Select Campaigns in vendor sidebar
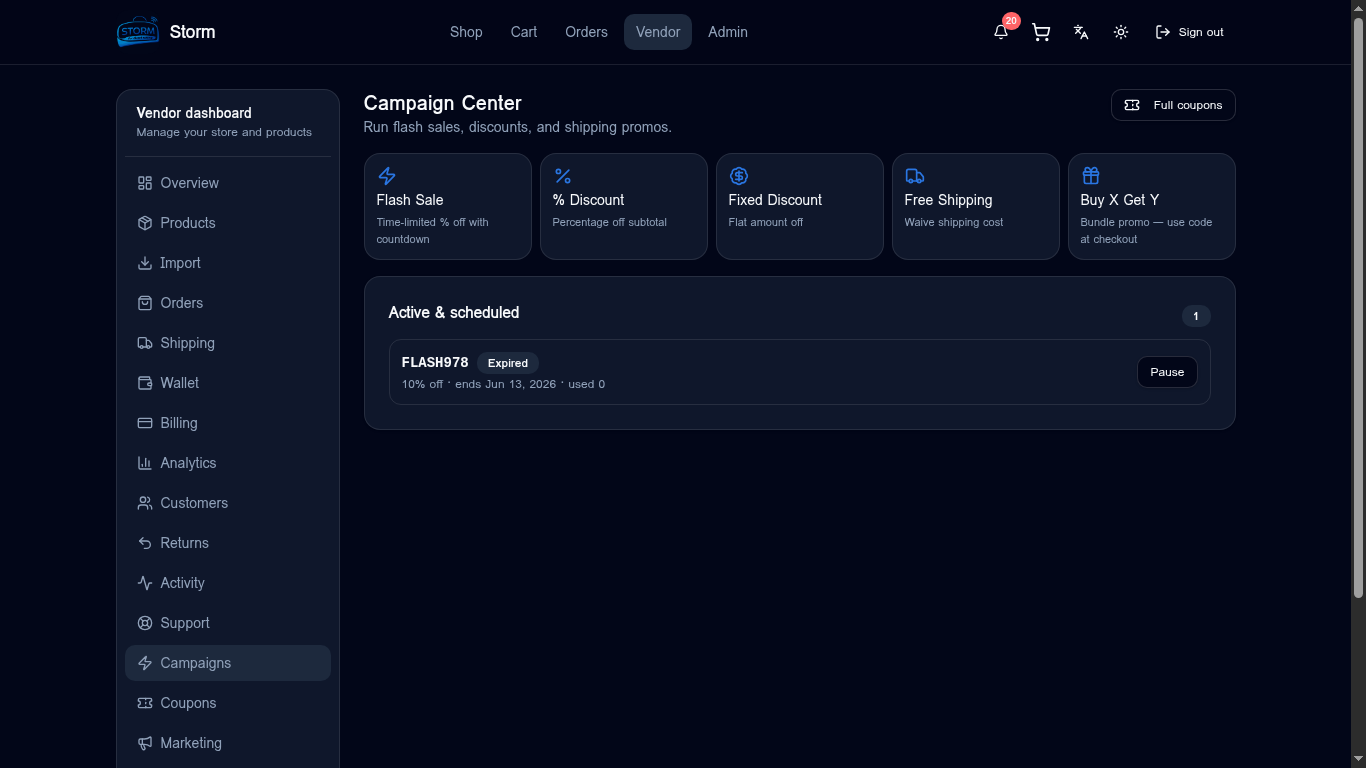The height and width of the screenshot is (768, 1366). [228, 663]
